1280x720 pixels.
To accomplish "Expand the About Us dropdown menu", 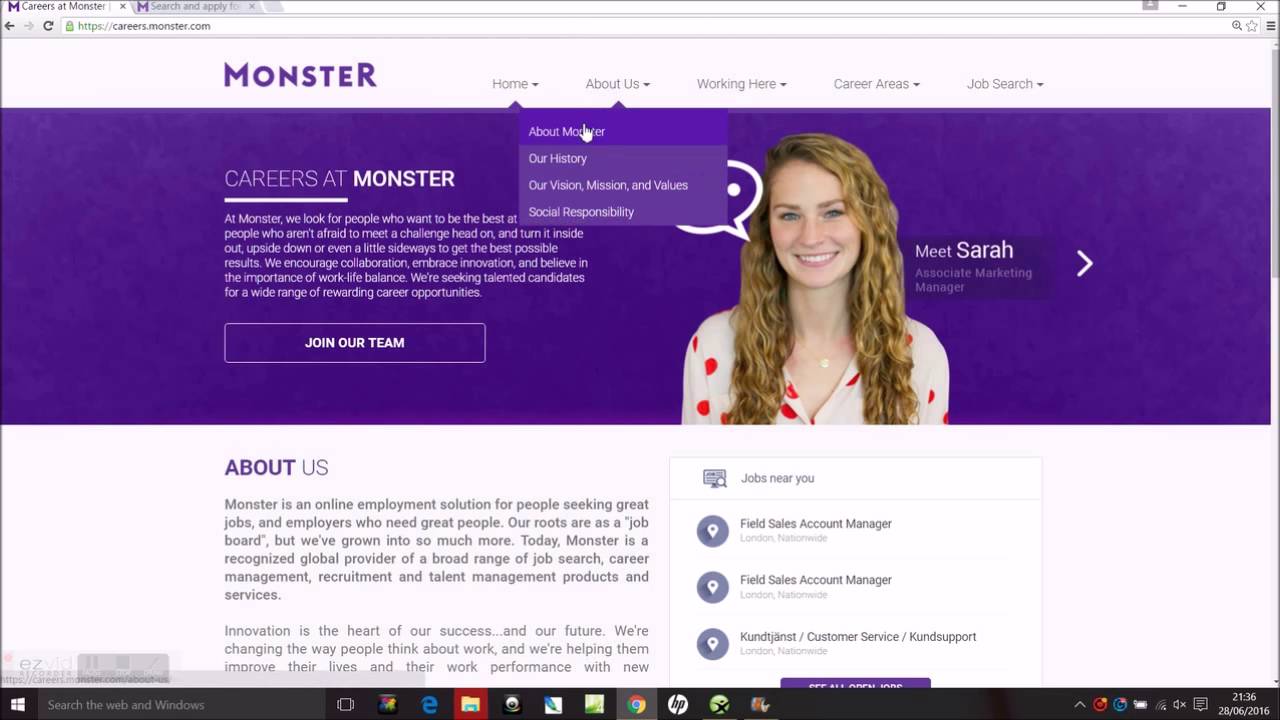I will [617, 84].
